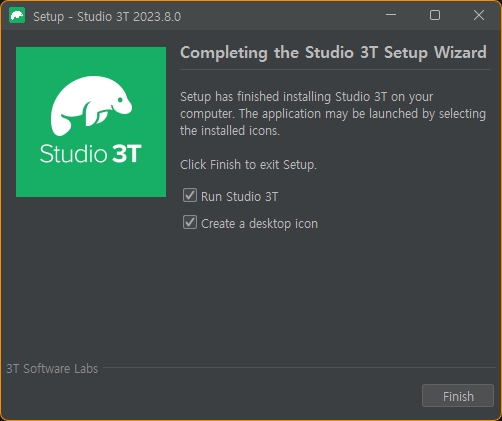Image resolution: width=502 pixels, height=421 pixels.
Task: Disable the Create a desktop icon option
Action: tap(190, 222)
